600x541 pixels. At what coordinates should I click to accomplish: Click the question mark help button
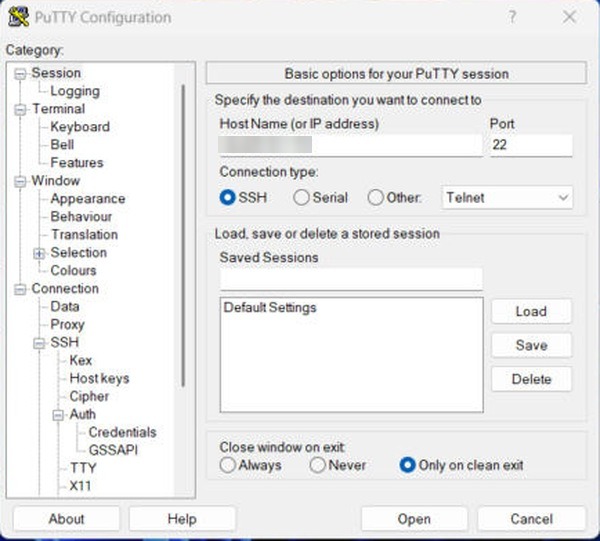click(x=512, y=17)
